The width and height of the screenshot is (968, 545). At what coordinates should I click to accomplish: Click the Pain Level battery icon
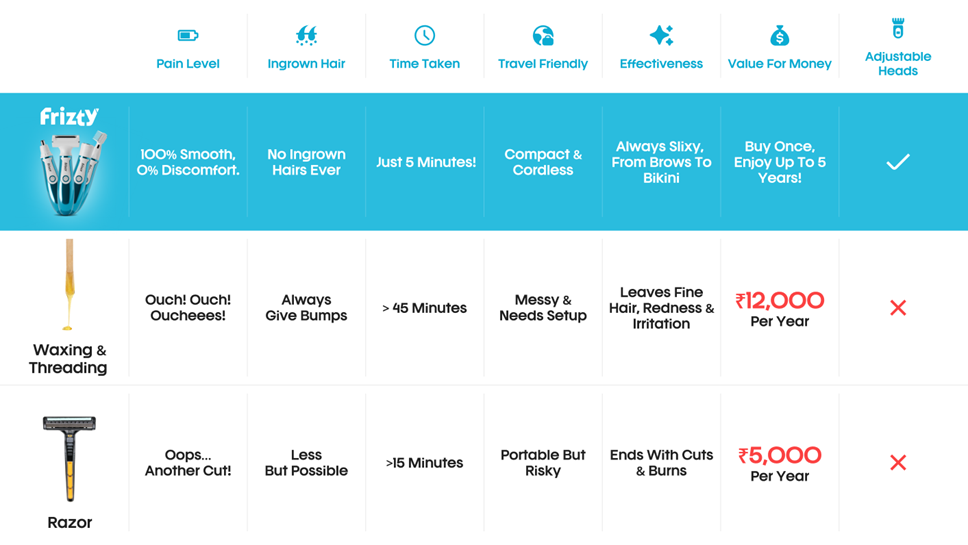pos(188,36)
